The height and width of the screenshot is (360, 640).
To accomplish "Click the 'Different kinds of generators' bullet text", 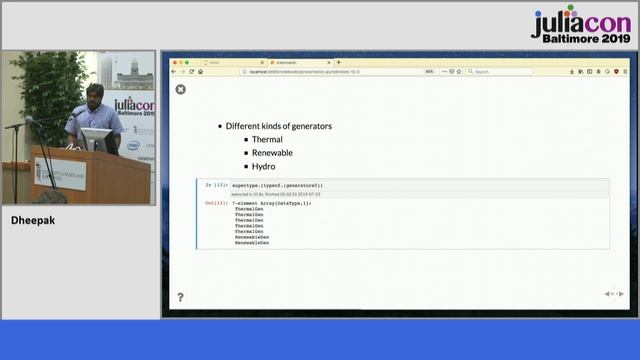I will (279, 126).
